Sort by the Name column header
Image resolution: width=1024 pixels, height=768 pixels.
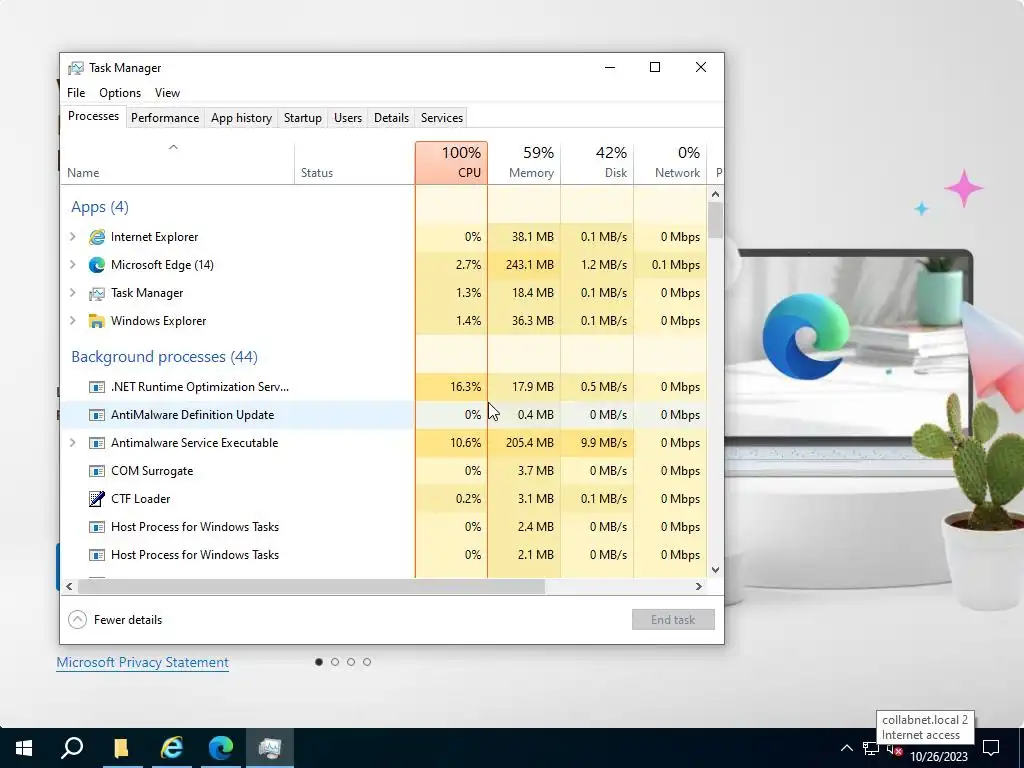coord(177,163)
